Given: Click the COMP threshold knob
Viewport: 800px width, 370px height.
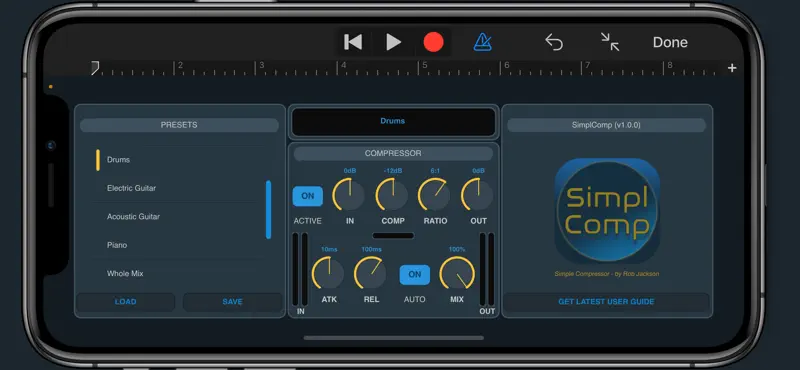Looking at the screenshot, I should tap(392, 194).
